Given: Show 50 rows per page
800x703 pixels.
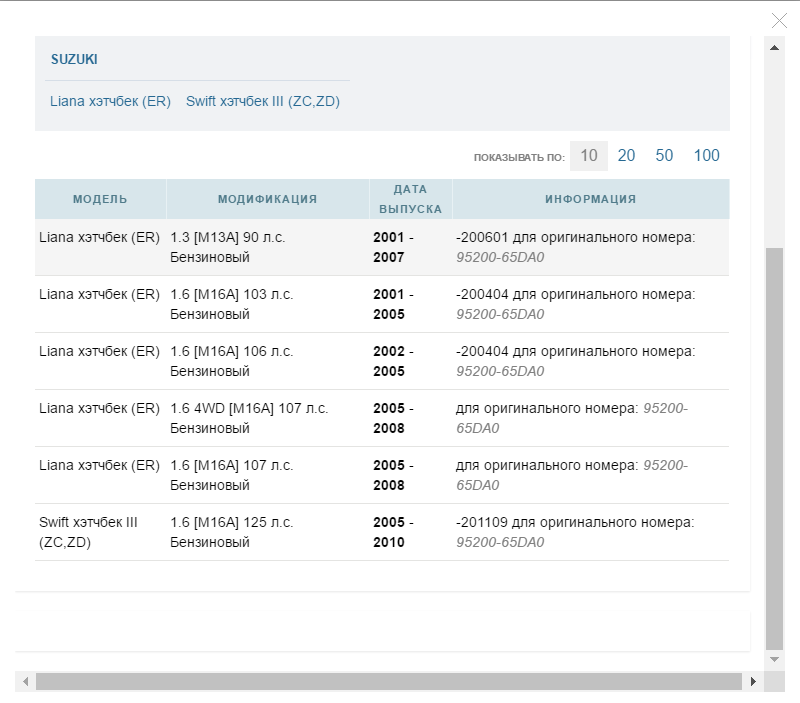Looking at the screenshot, I should [x=664, y=155].
